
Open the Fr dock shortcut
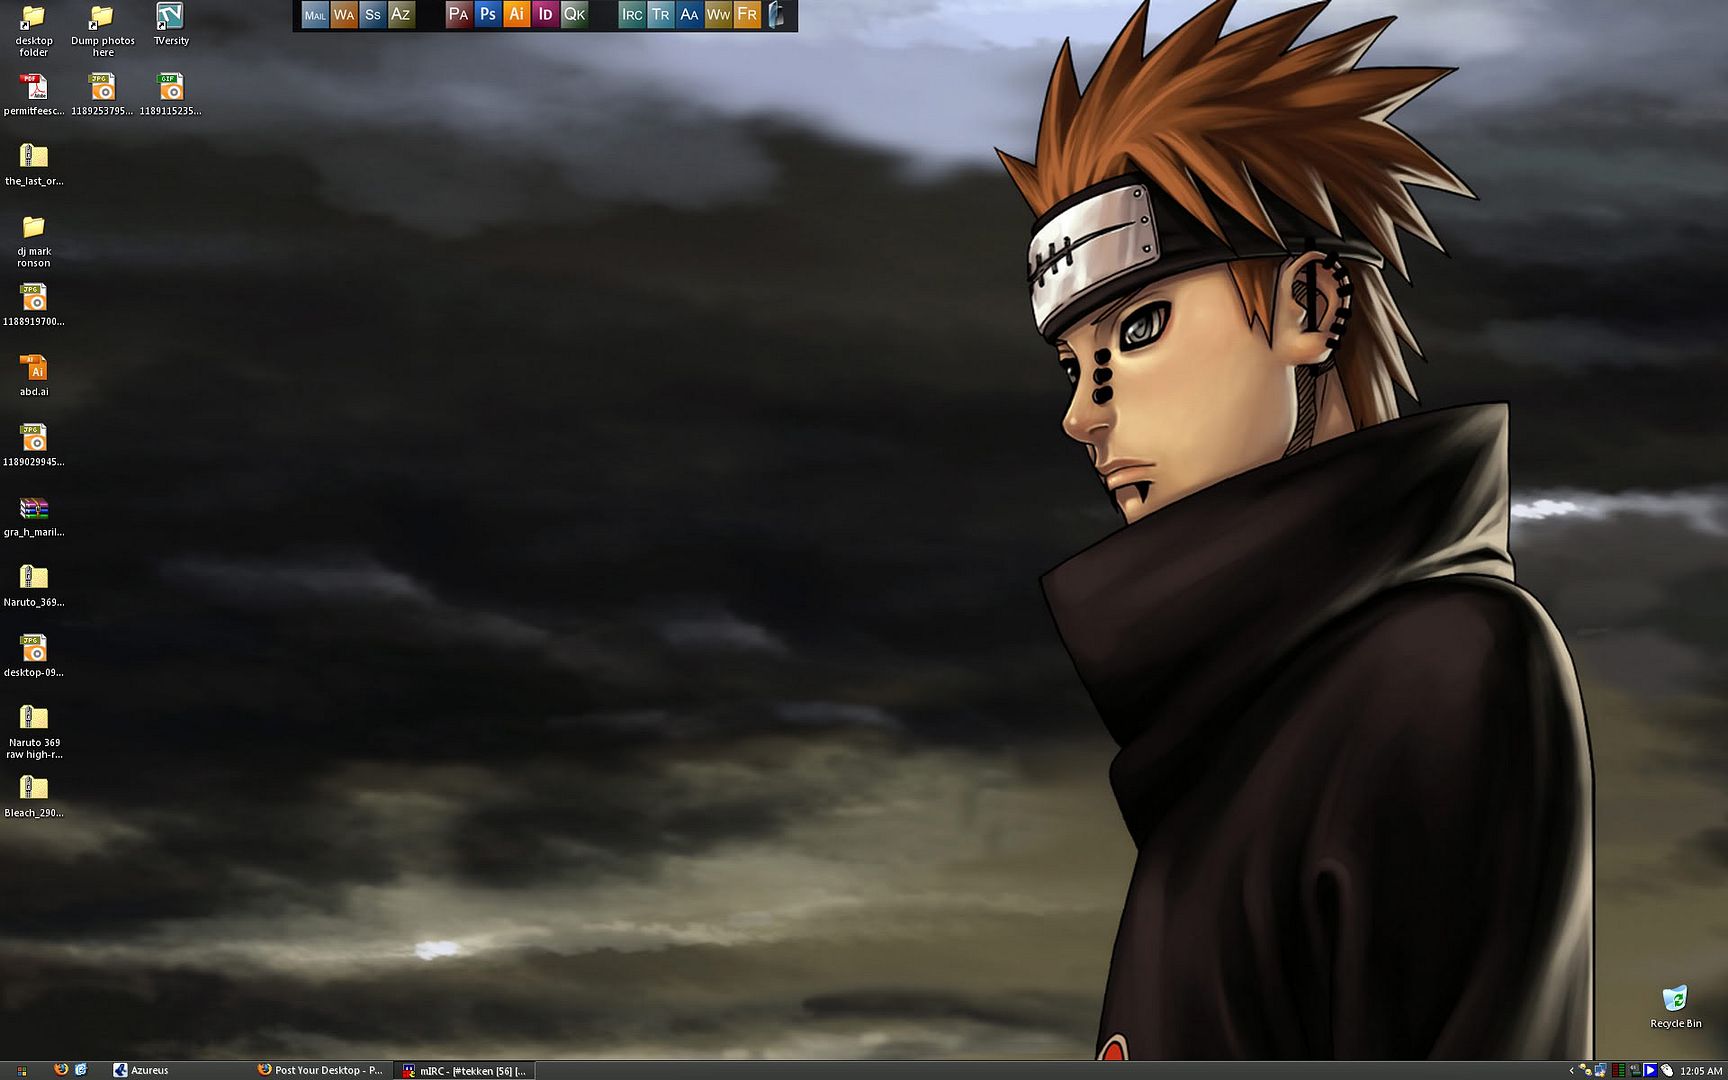747,15
